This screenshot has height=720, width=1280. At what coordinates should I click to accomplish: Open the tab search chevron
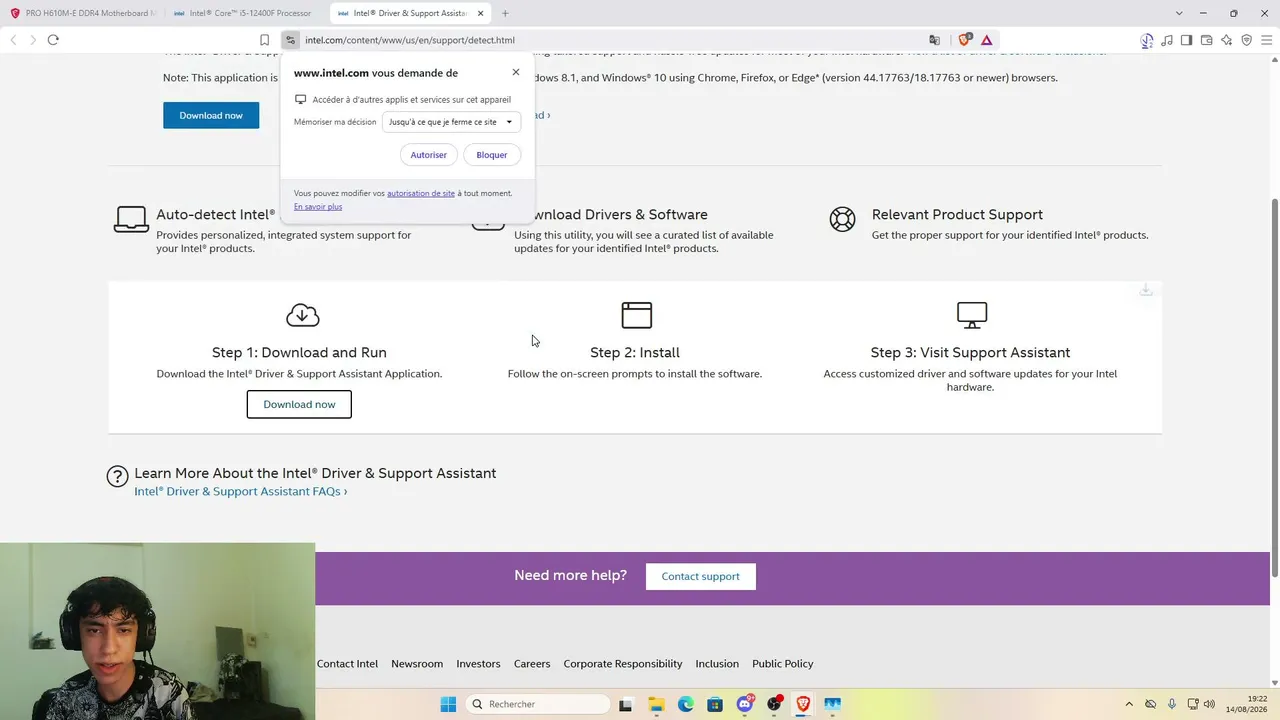tap(1179, 13)
